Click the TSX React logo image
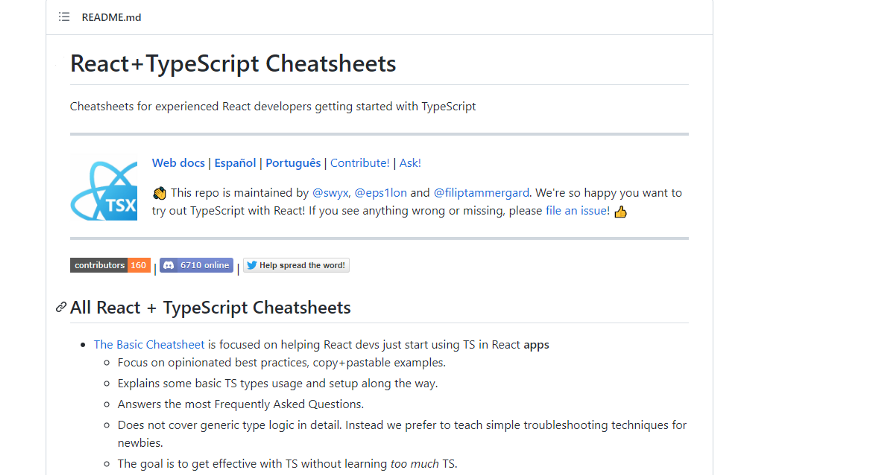Screen dimensions: 875x475 (103, 188)
